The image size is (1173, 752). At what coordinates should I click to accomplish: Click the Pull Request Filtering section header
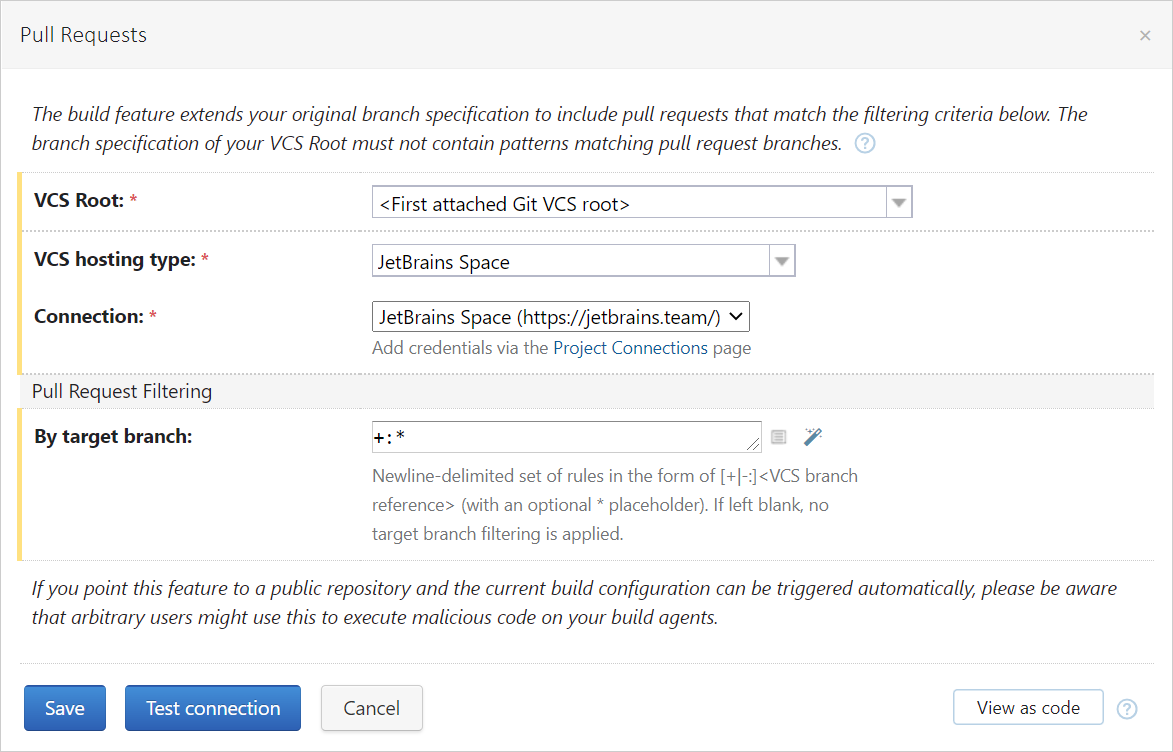click(x=121, y=391)
